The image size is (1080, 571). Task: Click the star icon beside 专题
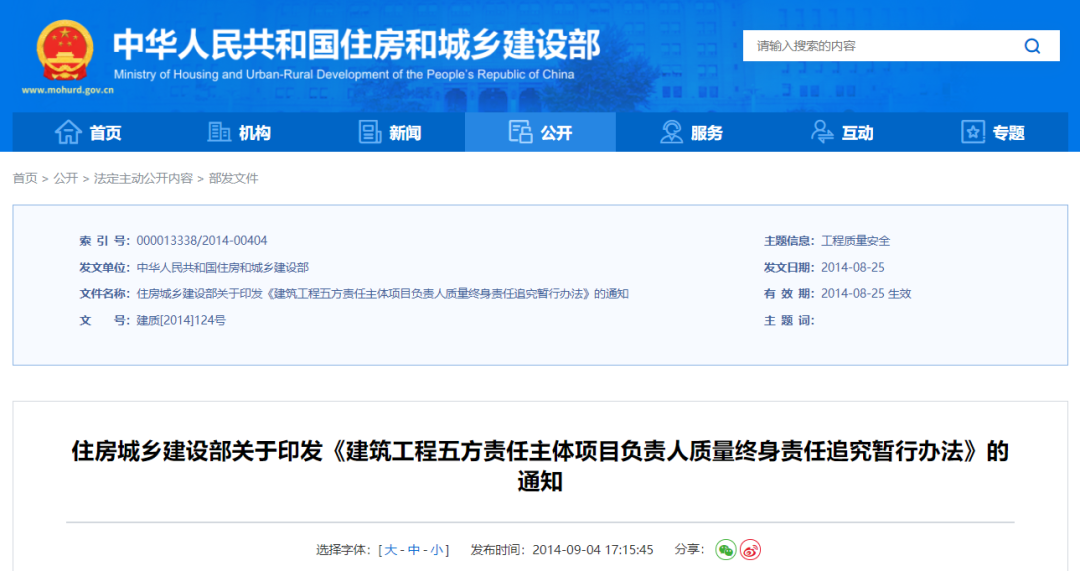(973, 132)
